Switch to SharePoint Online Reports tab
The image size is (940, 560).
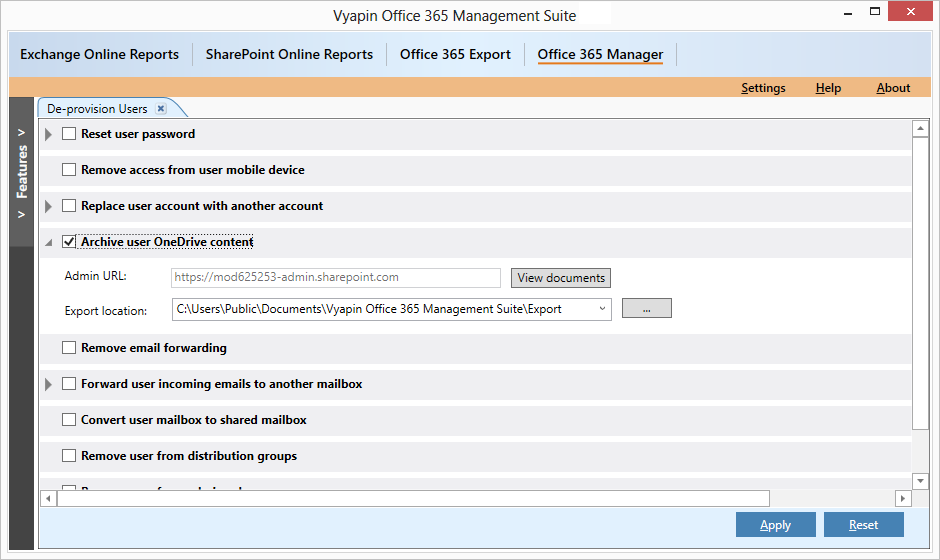(x=289, y=55)
